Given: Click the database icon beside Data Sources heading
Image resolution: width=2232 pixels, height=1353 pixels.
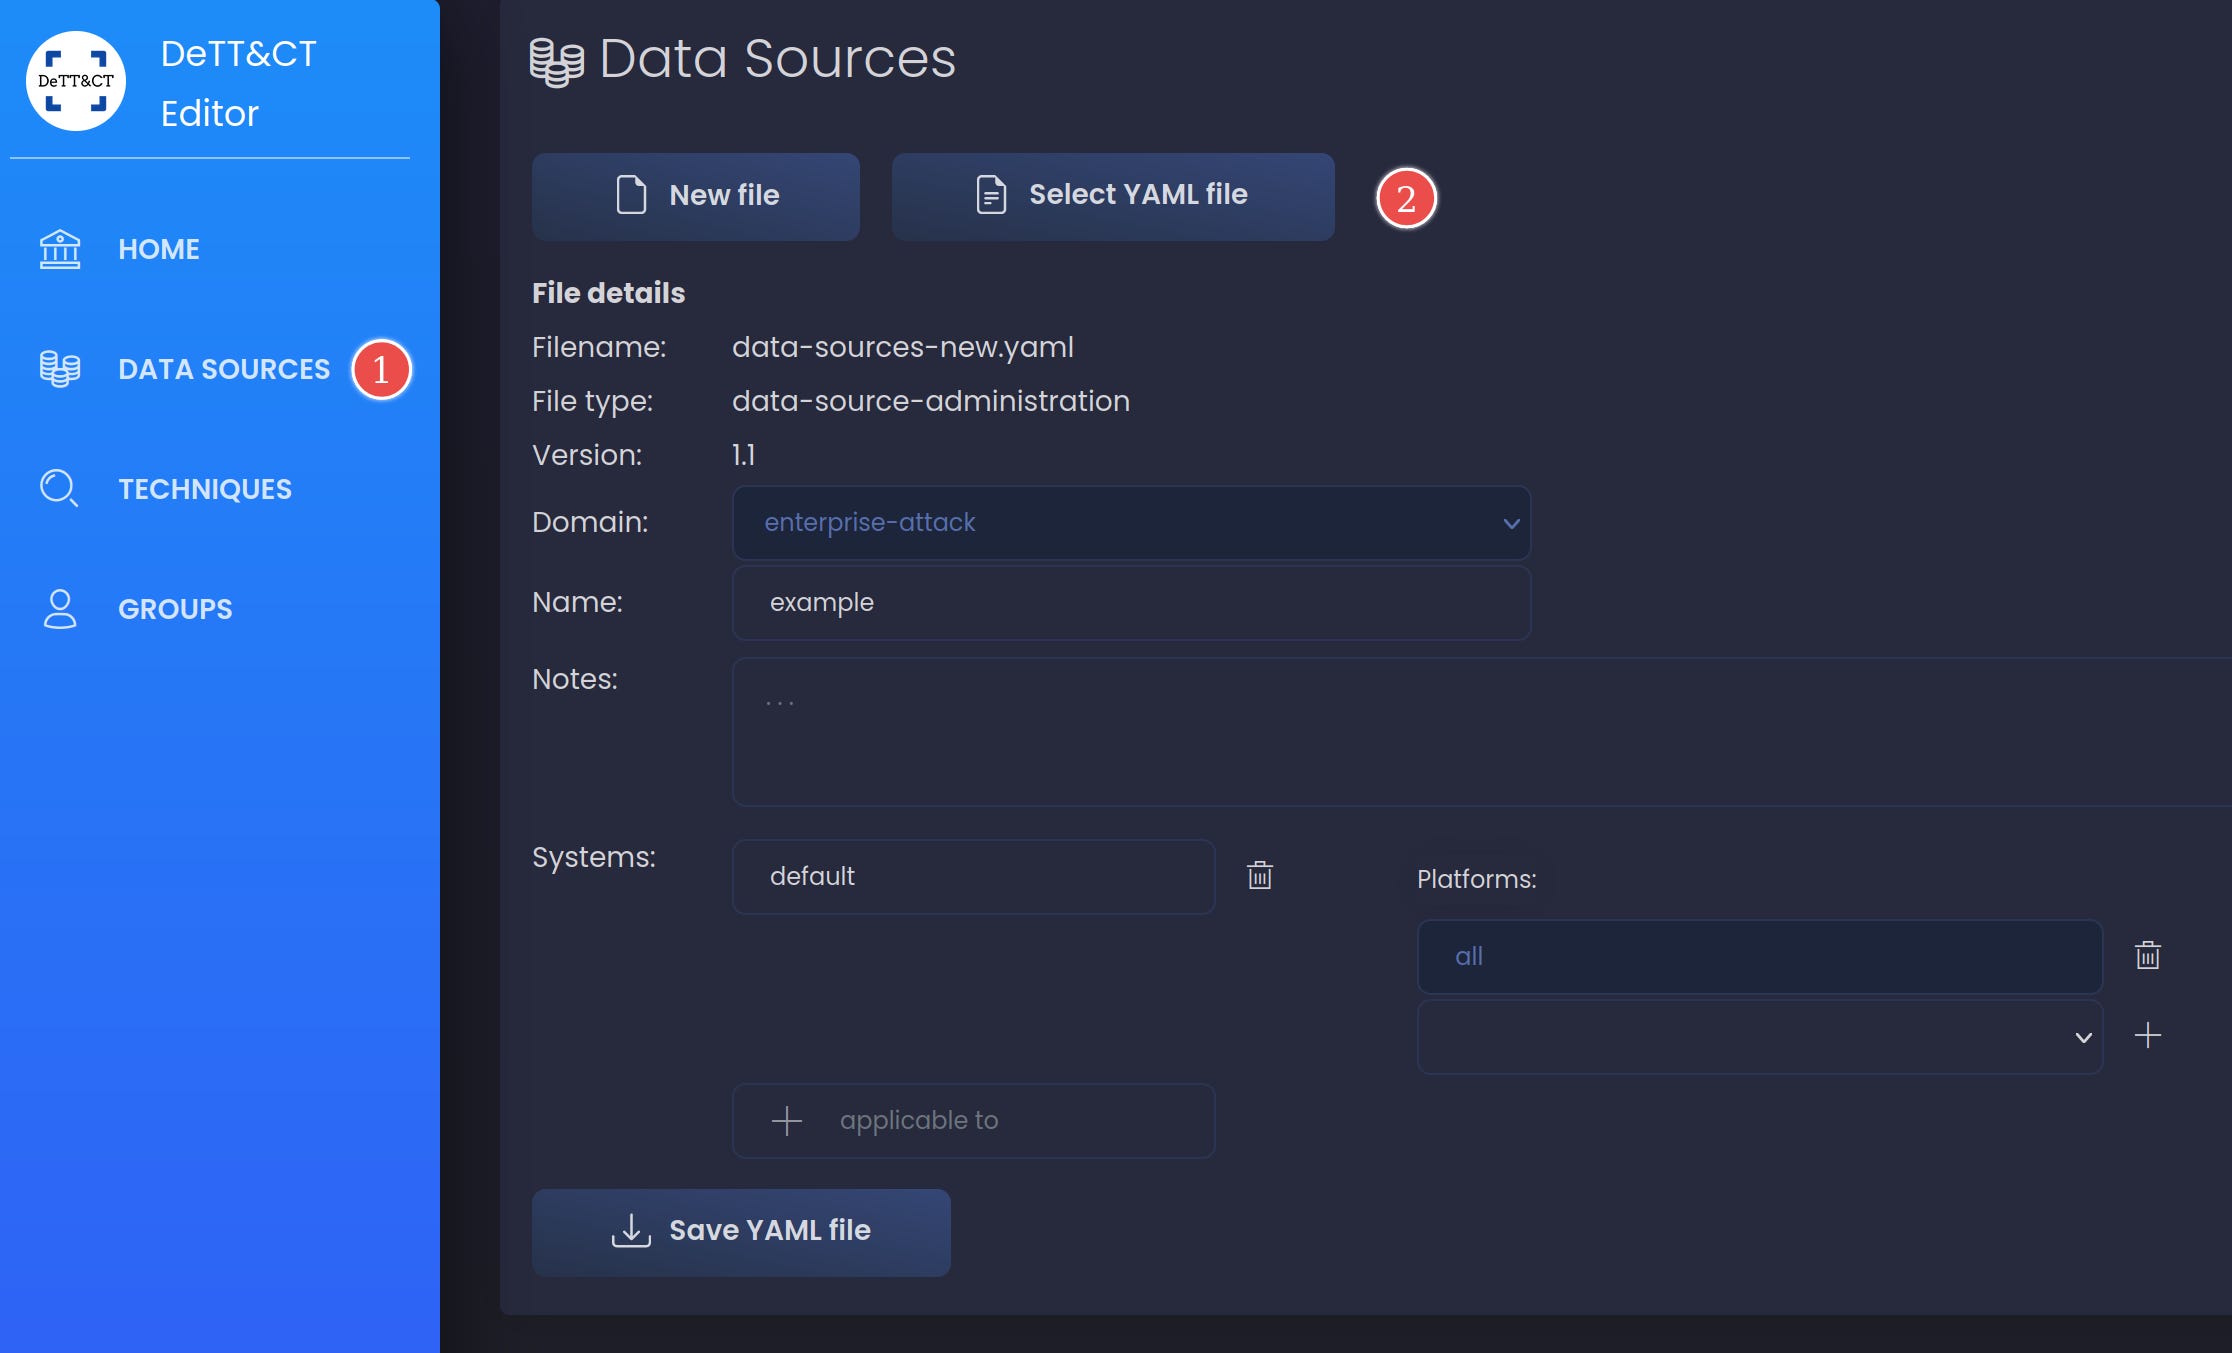Looking at the screenshot, I should coord(556,60).
